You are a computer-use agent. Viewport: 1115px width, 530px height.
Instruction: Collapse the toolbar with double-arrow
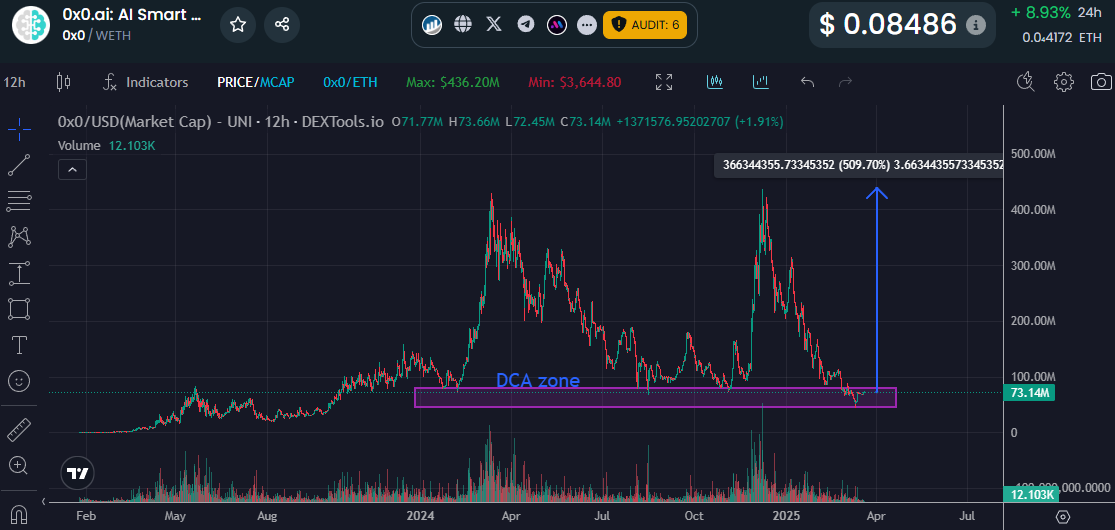44,501
